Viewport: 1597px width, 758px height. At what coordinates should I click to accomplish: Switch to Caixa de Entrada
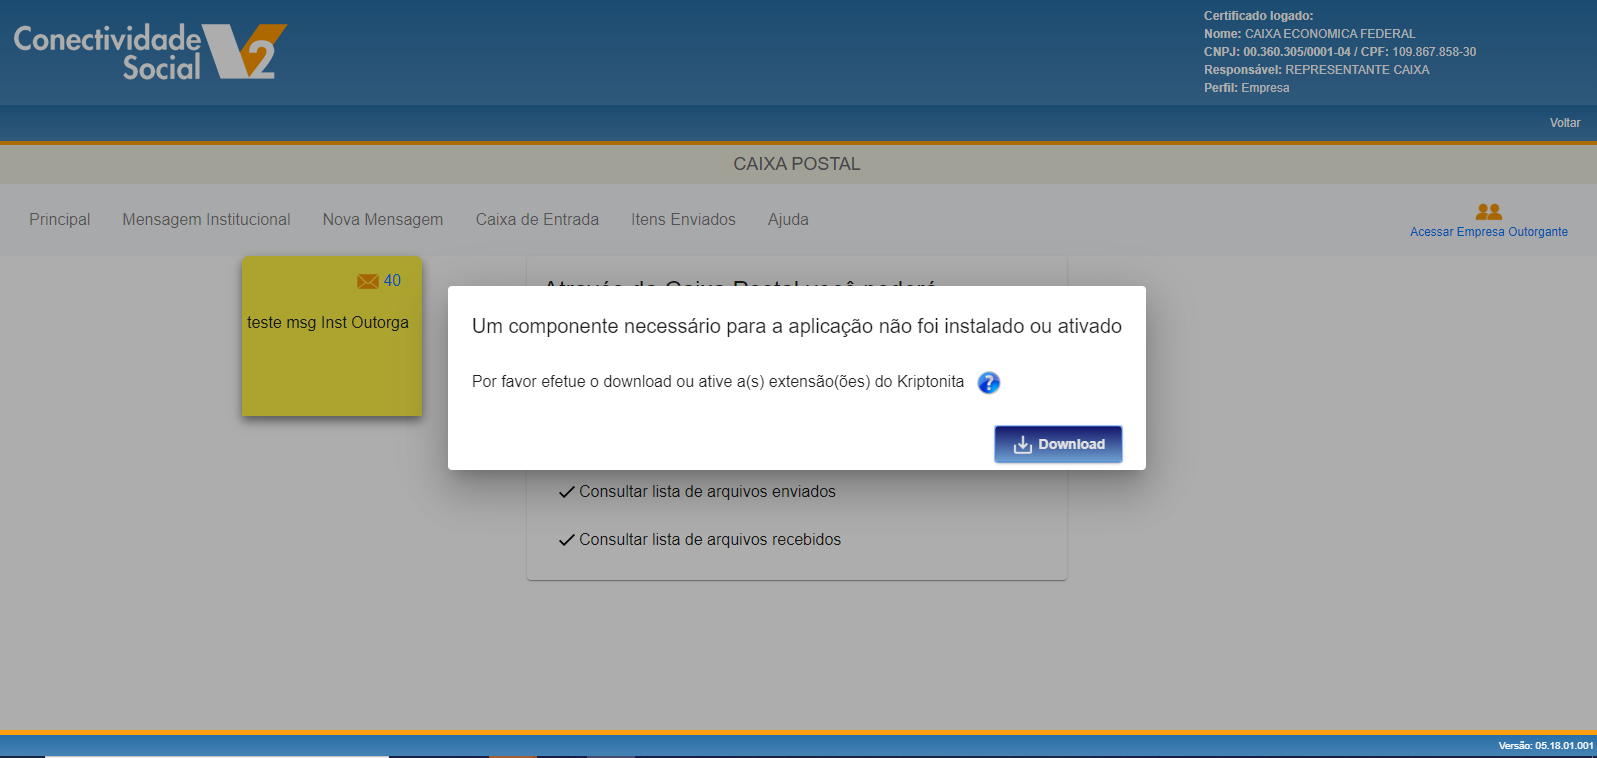[x=537, y=219]
